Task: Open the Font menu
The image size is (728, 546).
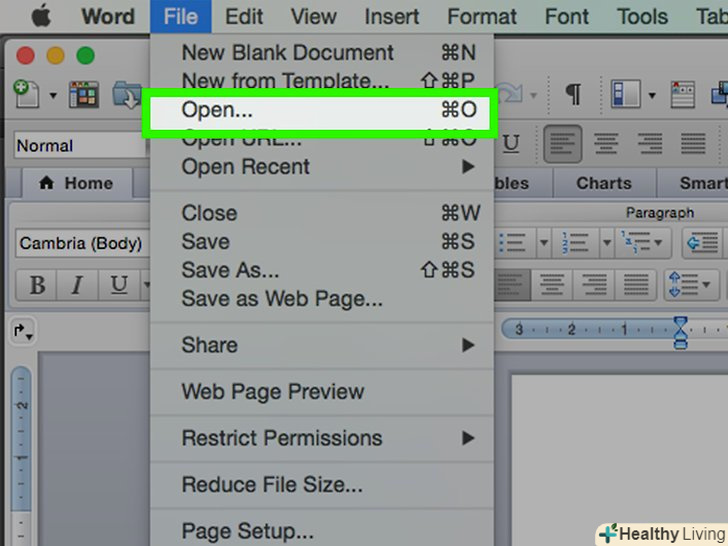Action: point(566,17)
